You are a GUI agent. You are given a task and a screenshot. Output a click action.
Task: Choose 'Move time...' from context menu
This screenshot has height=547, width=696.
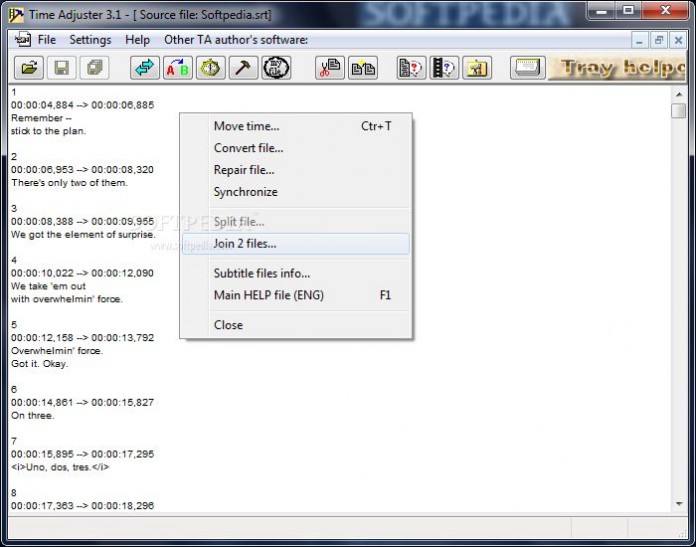[x=296, y=126]
